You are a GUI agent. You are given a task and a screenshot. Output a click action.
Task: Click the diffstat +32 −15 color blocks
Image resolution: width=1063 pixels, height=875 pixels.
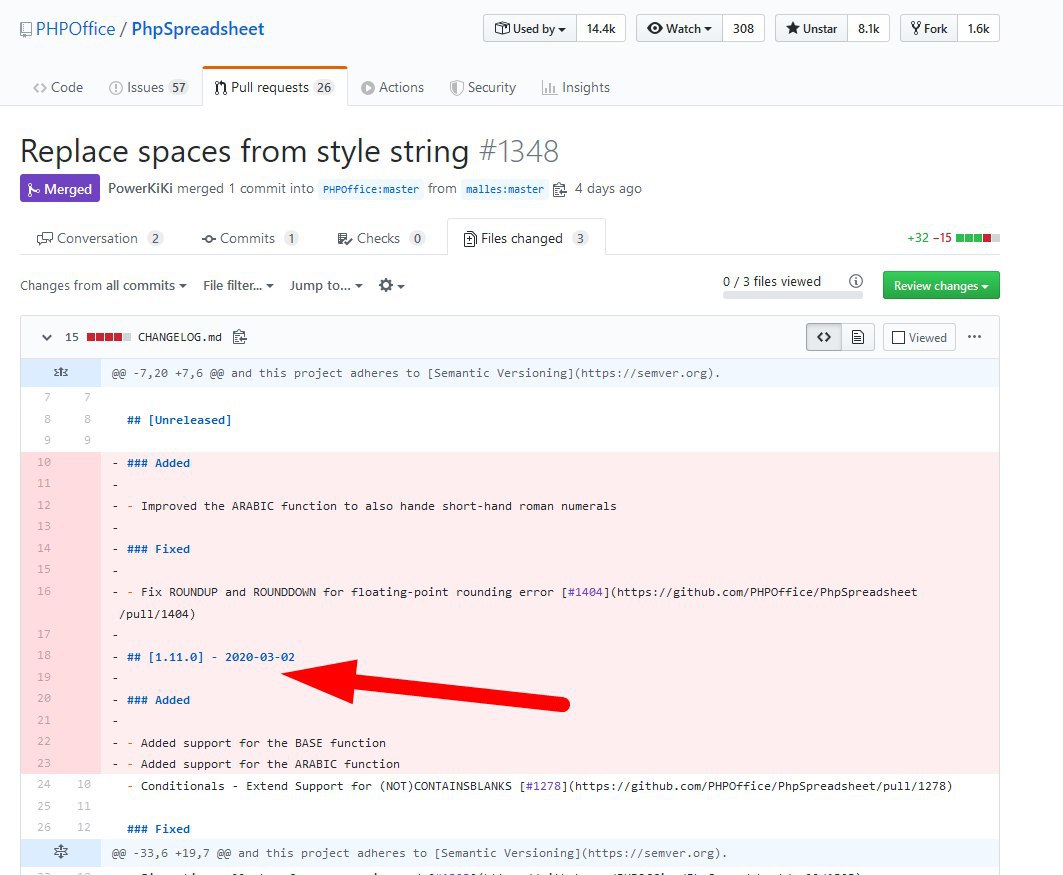pyautogui.click(x=978, y=238)
